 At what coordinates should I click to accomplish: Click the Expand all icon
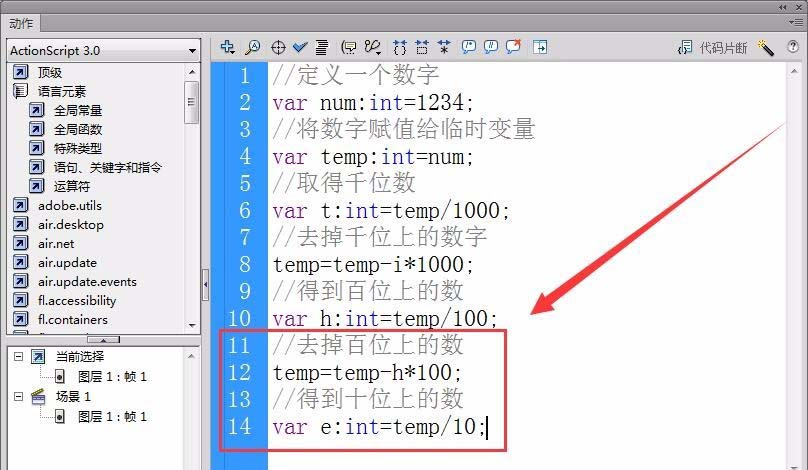(444, 47)
